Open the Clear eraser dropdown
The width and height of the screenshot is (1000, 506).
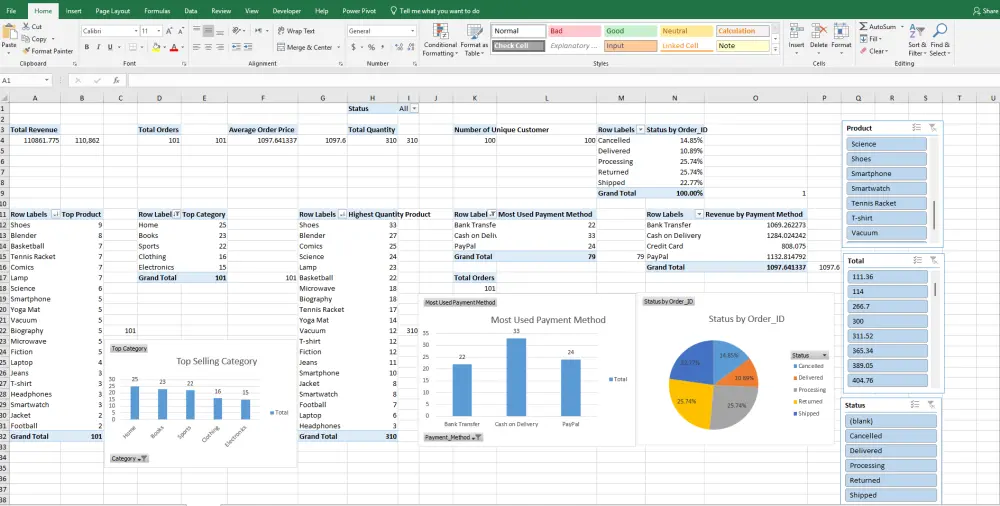point(873,51)
